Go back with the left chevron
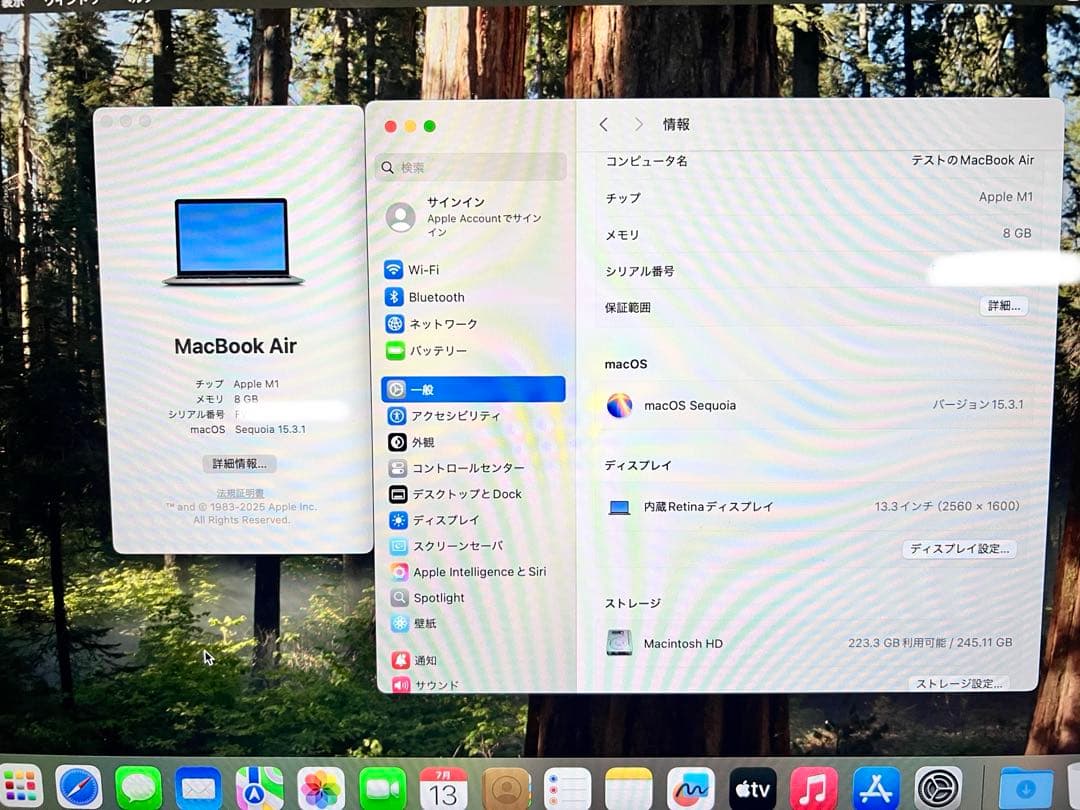This screenshot has height=810, width=1080. pos(604,125)
